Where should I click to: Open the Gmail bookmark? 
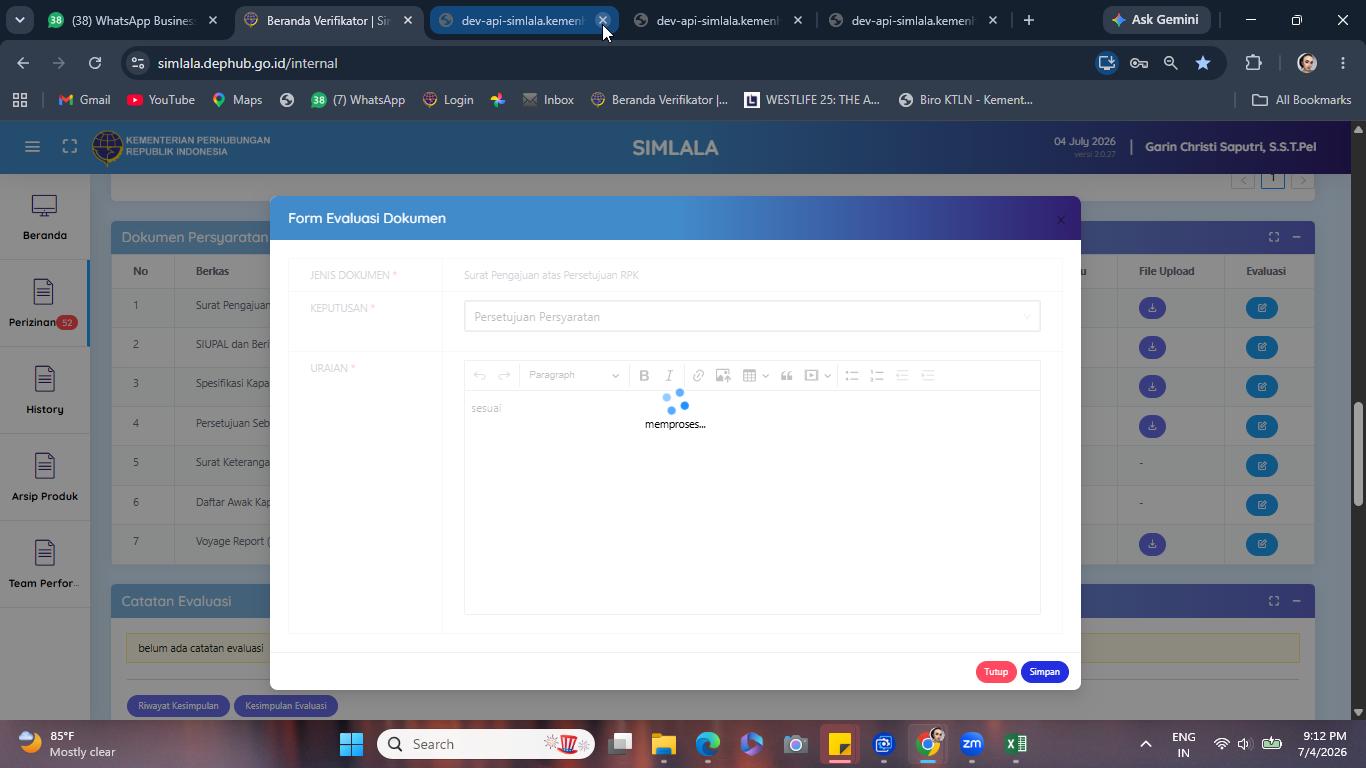(x=84, y=100)
